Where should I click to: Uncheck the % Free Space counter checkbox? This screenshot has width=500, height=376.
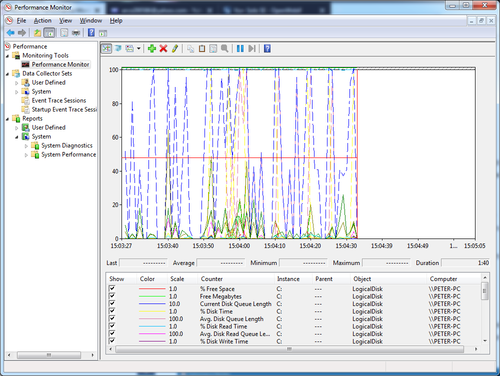[x=112, y=288]
